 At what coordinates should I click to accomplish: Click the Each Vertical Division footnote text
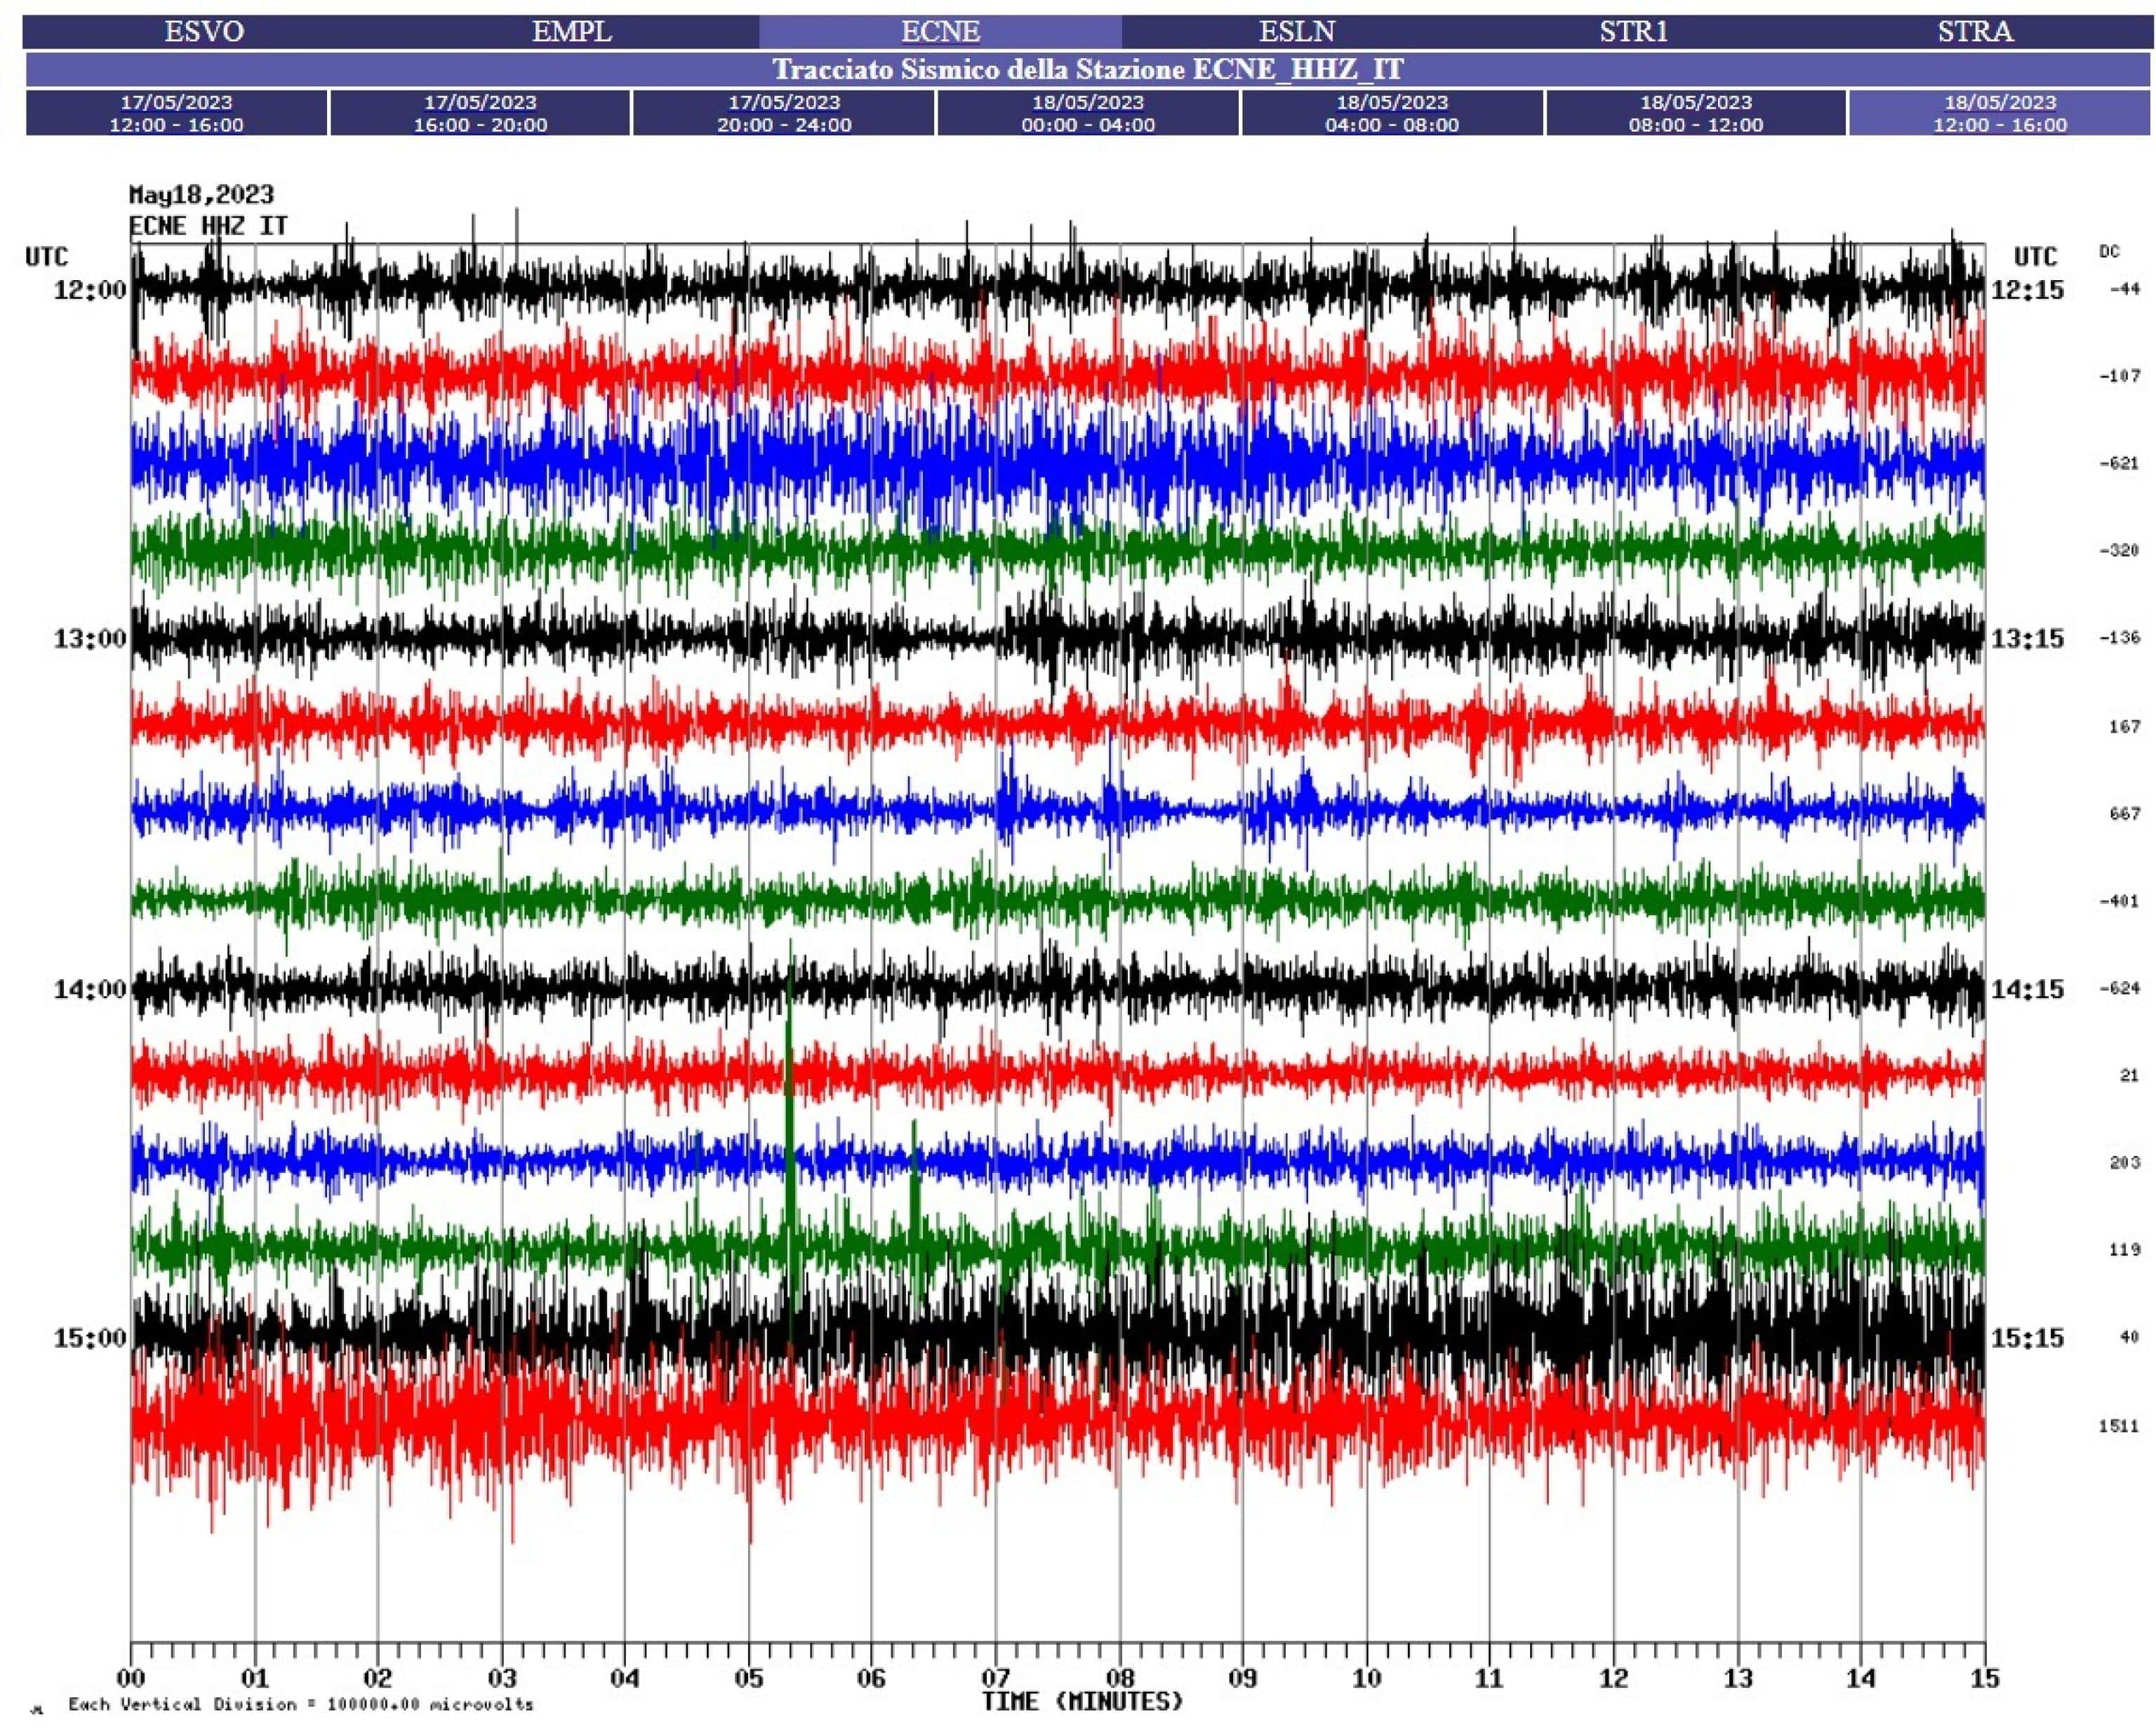[x=300, y=1704]
